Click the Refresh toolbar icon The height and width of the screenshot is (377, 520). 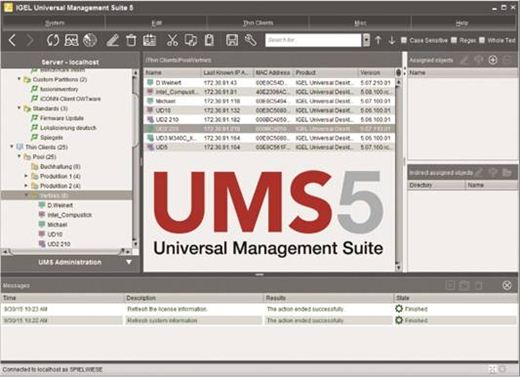coord(53,40)
